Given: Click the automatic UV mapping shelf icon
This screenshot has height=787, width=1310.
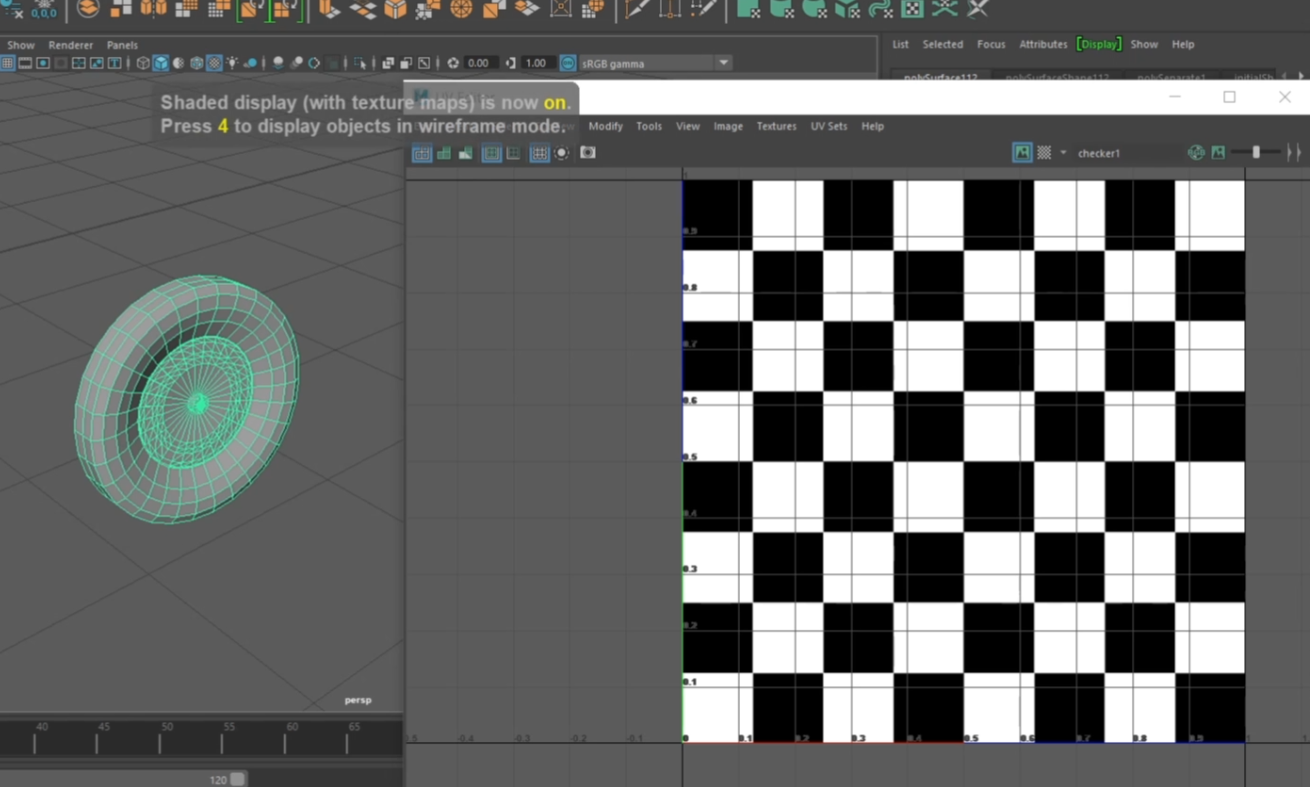Looking at the screenshot, I should coord(847,9).
